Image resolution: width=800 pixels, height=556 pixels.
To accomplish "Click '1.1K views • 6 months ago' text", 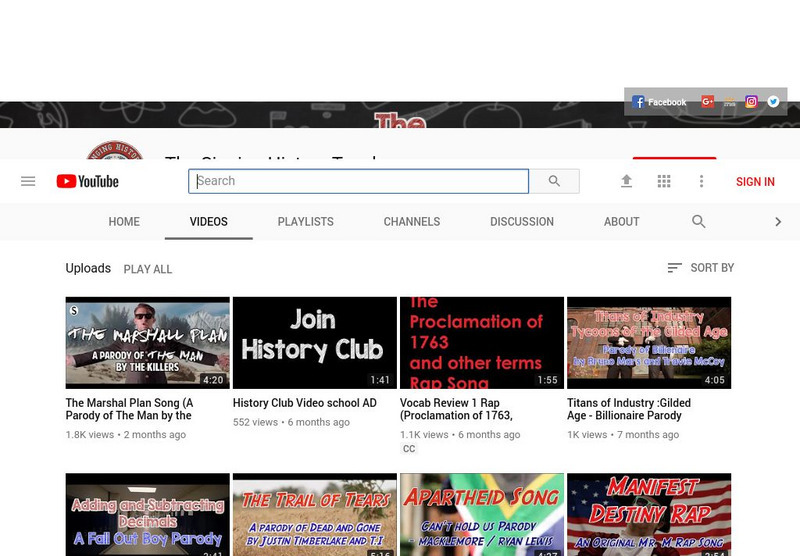I will pyautogui.click(x=460, y=435).
